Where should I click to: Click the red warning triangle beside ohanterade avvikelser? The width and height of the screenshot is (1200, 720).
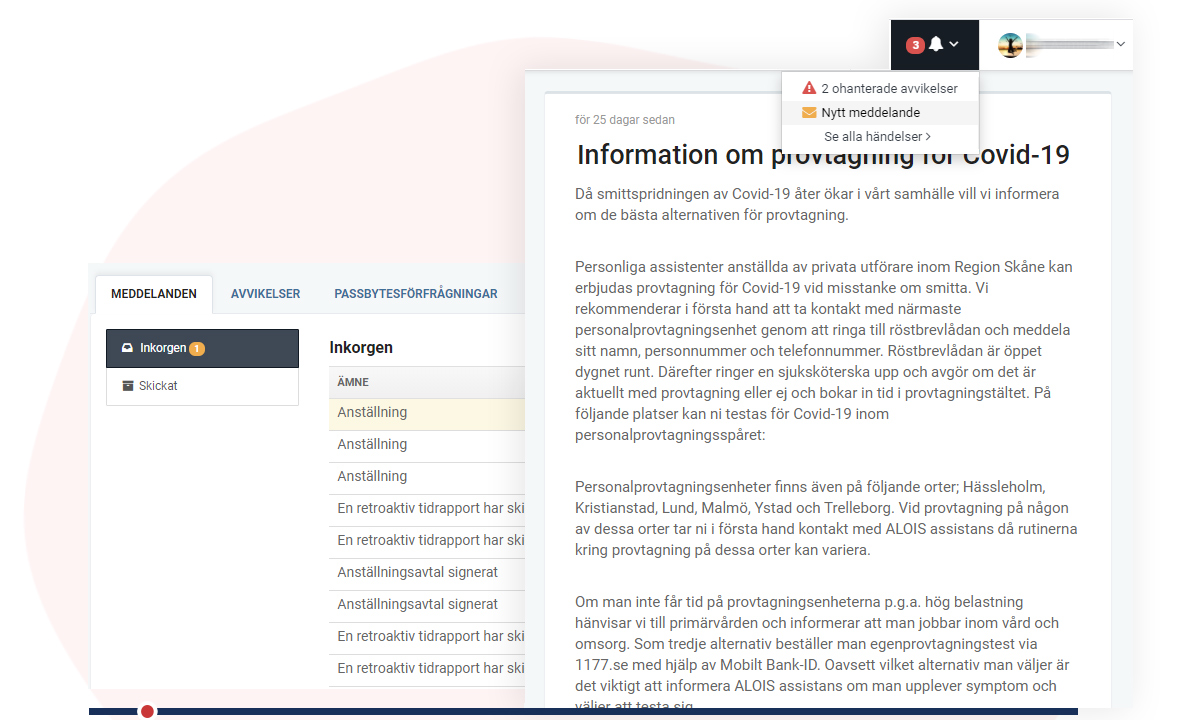(x=808, y=87)
